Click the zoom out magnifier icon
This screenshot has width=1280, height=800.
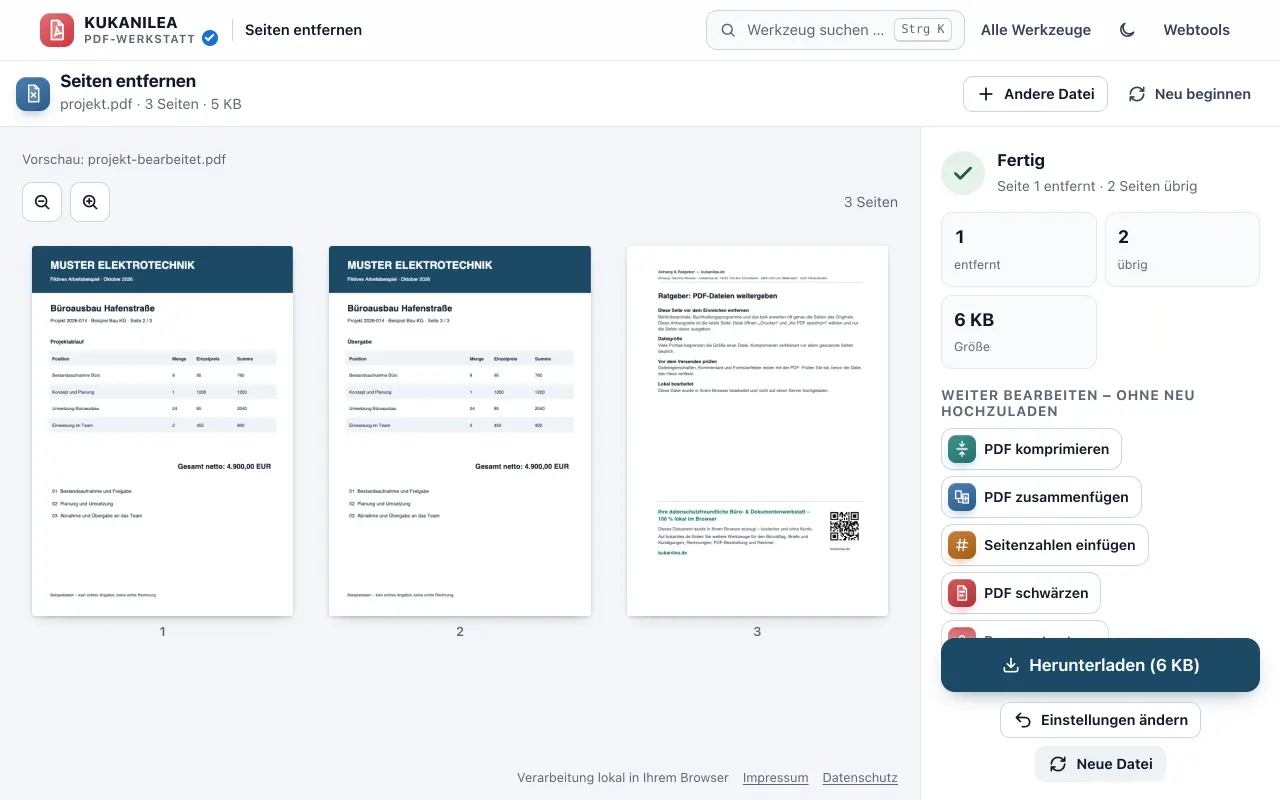point(42,202)
